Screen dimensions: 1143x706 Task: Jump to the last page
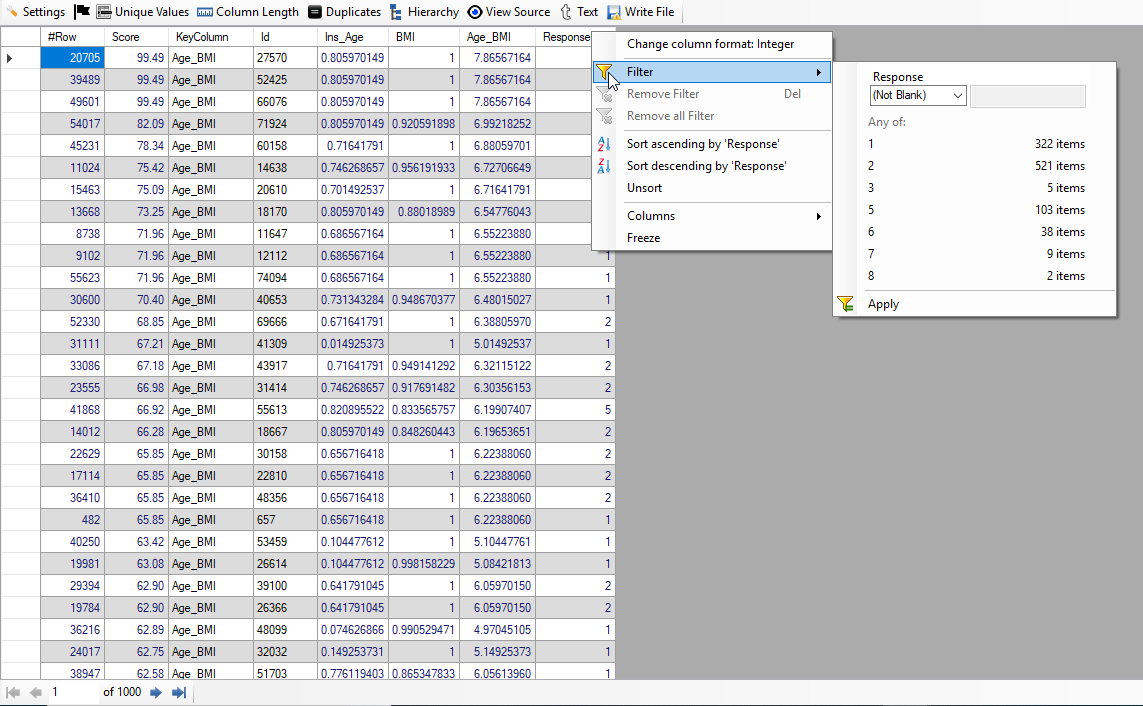[x=179, y=692]
